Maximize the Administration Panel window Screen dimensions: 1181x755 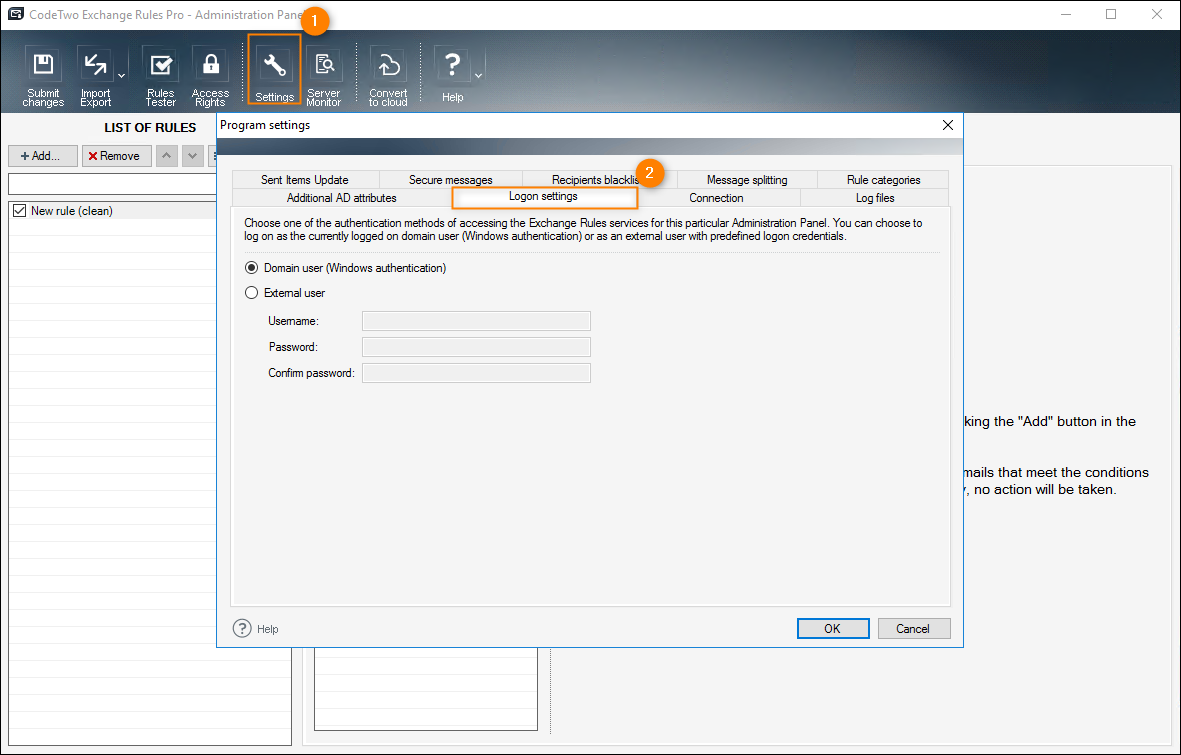pyautogui.click(x=1111, y=14)
